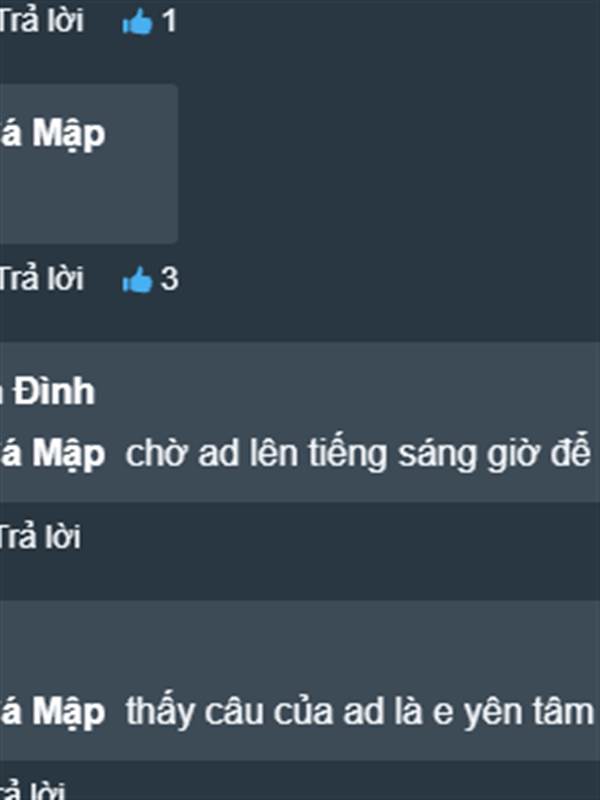
Task: Click the thumbs-up icon showing 3 likes
Action: pos(137,280)
